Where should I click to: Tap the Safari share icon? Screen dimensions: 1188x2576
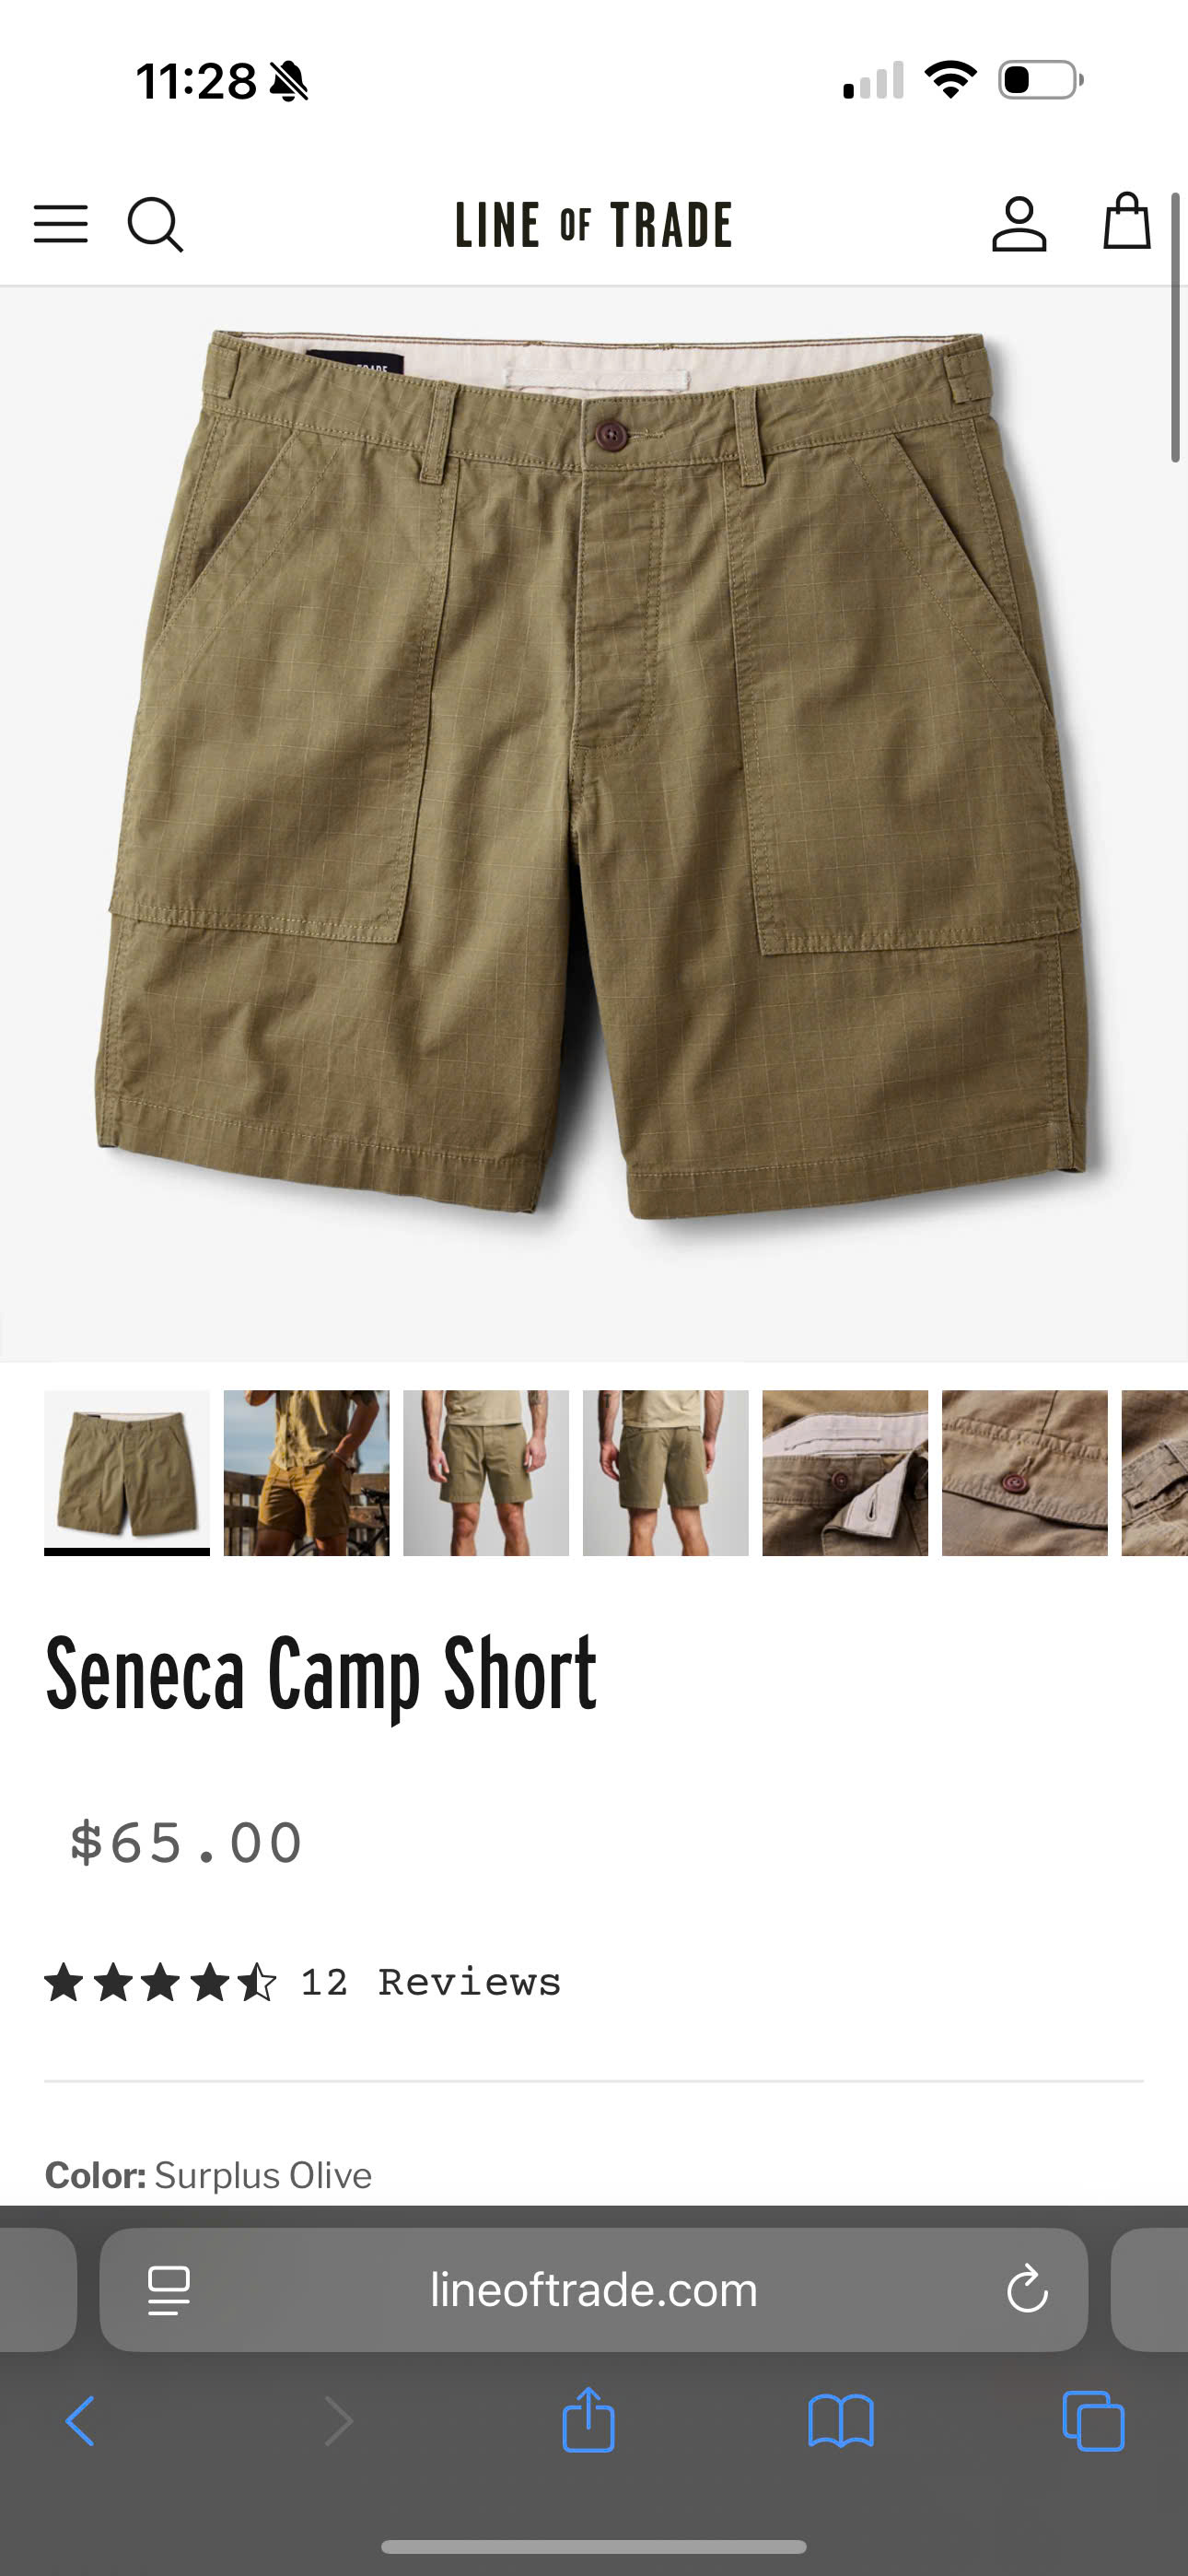click(x=588, y=2419)
